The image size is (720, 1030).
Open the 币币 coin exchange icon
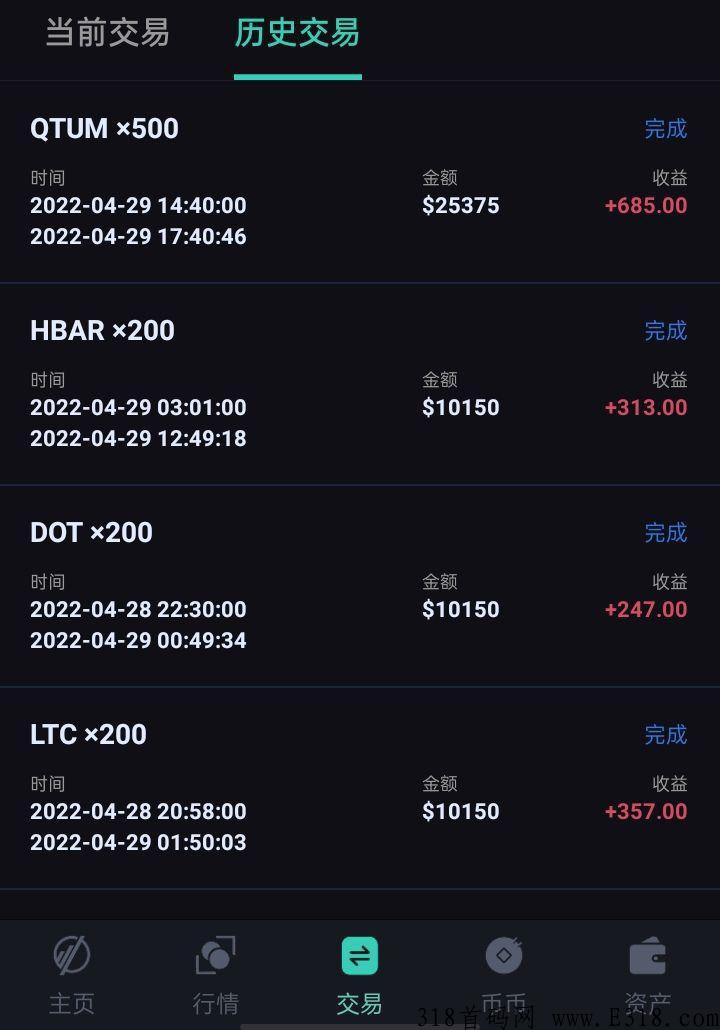(x=504, y=955)
